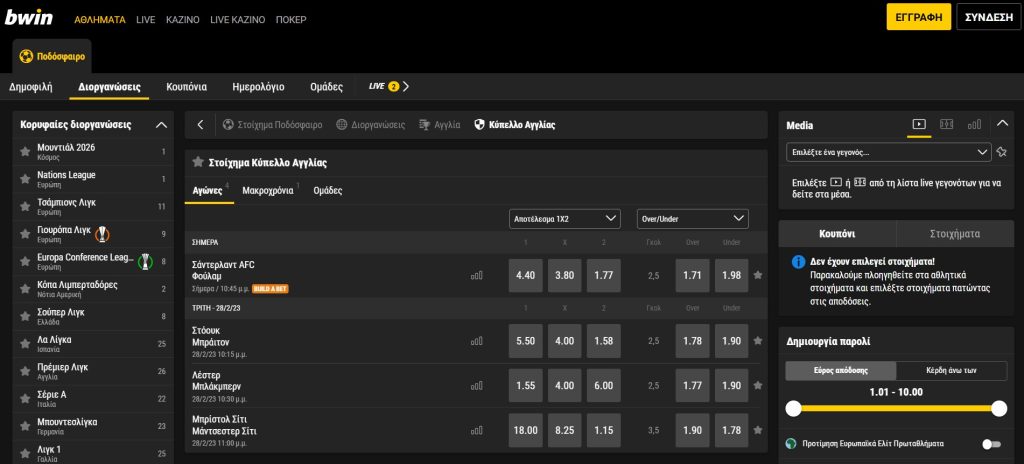The image size is (1024, 464).
Task: Select Under 1.78 for Μπρίστολ Σίτι match
Action: [x=731, y=430]
